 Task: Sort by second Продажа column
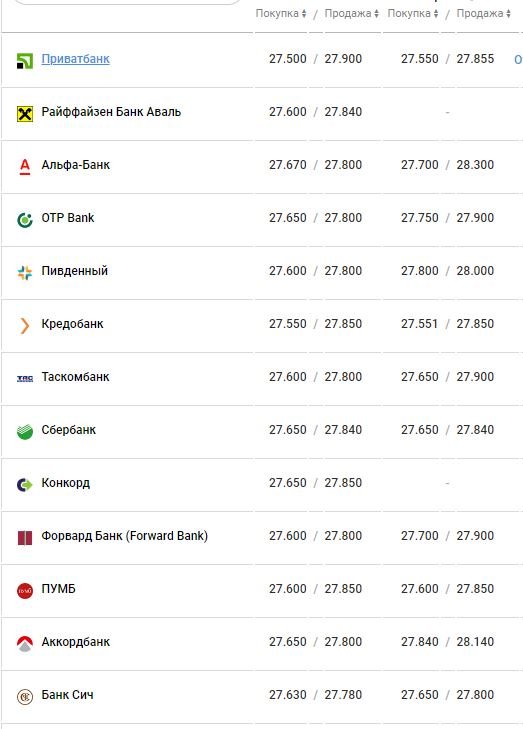coord(483,13)
